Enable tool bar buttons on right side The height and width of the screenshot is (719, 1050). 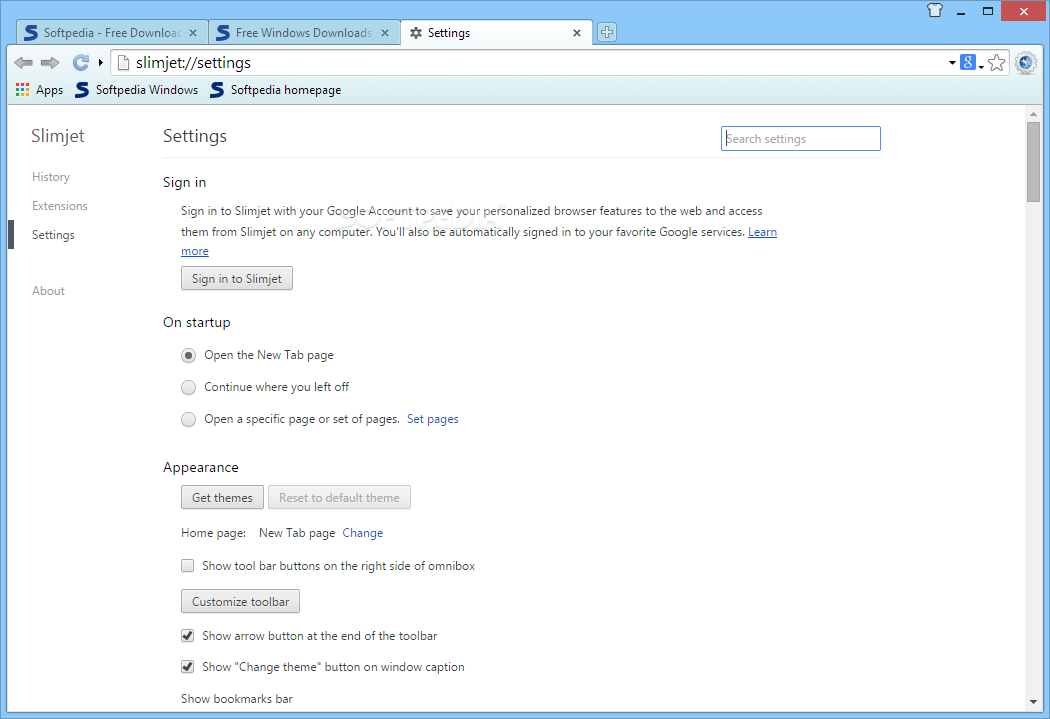(x=188, y=566)
